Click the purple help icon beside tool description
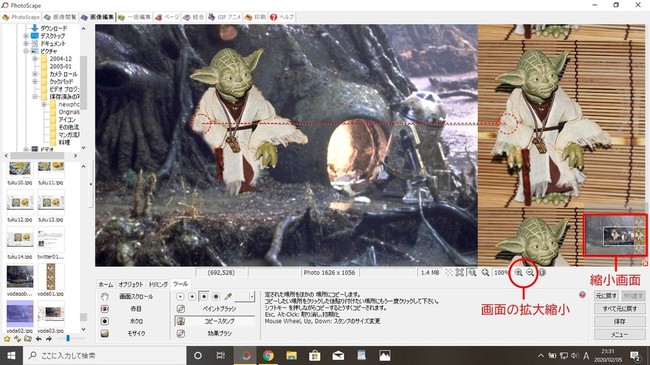The height and width of the screenshot is (365, 650). (x=582, y=295)
